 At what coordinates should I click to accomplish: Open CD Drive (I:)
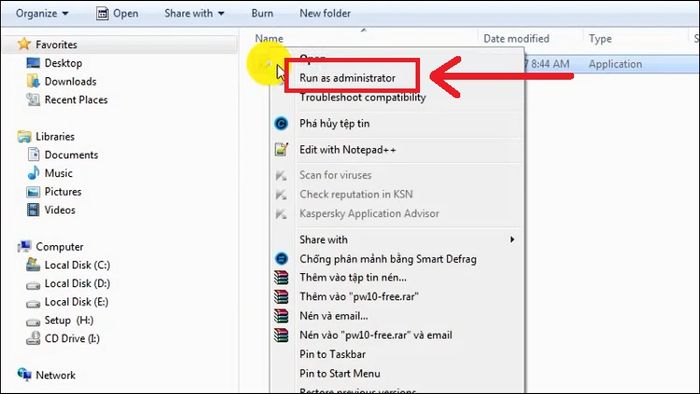(72, 338)
